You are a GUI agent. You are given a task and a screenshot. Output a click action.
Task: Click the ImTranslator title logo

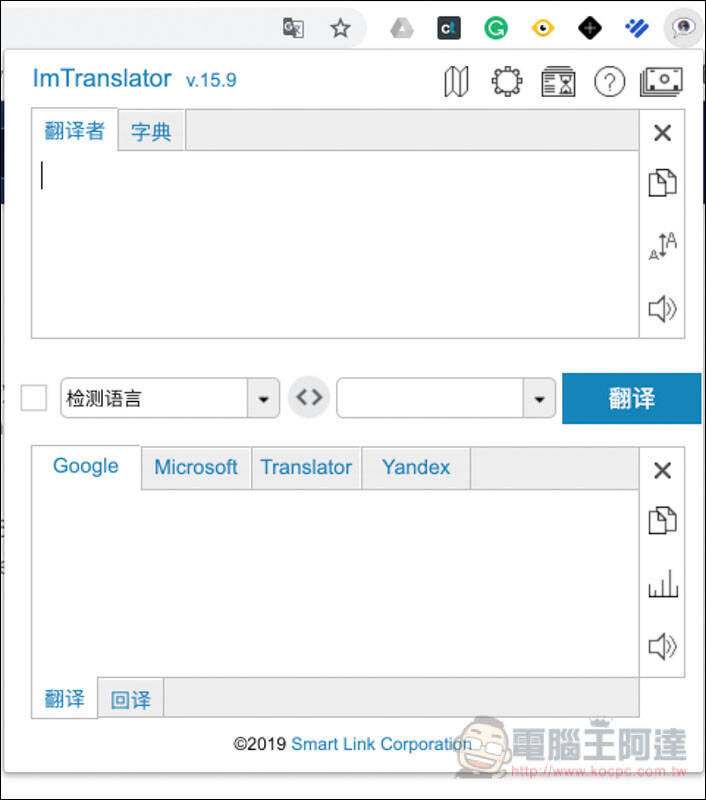pyautogui.click(x=102, y=79)
